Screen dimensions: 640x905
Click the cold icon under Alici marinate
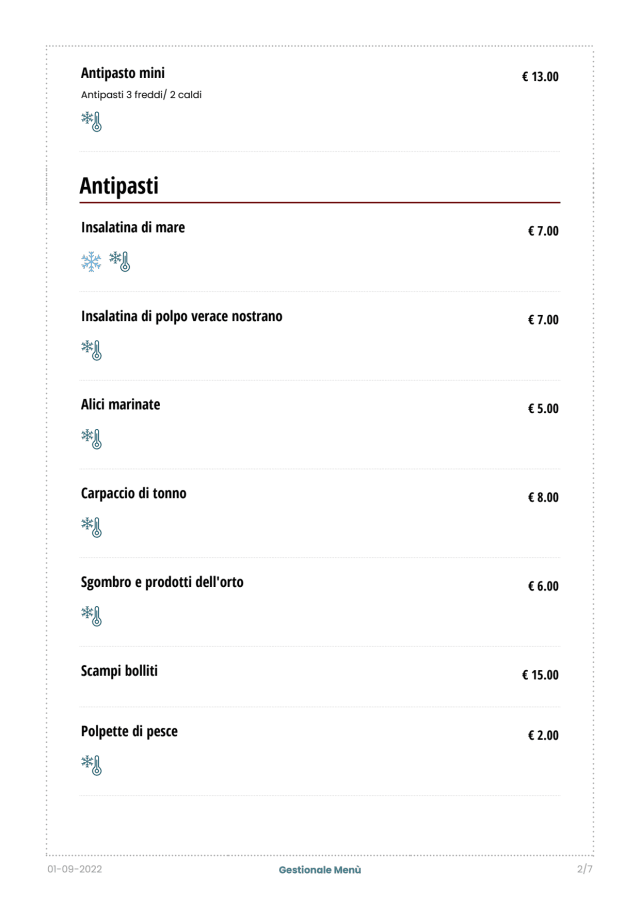point(92,439)
